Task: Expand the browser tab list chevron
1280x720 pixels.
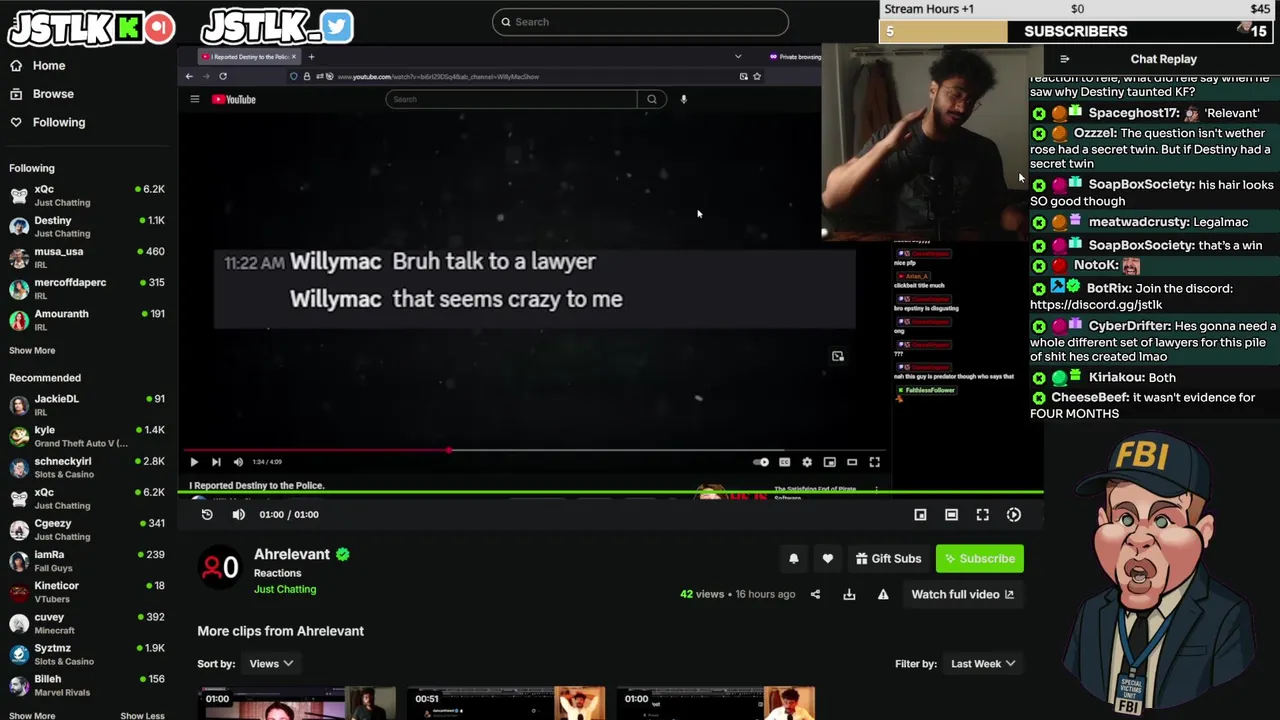Action: [x=738, y=56]
